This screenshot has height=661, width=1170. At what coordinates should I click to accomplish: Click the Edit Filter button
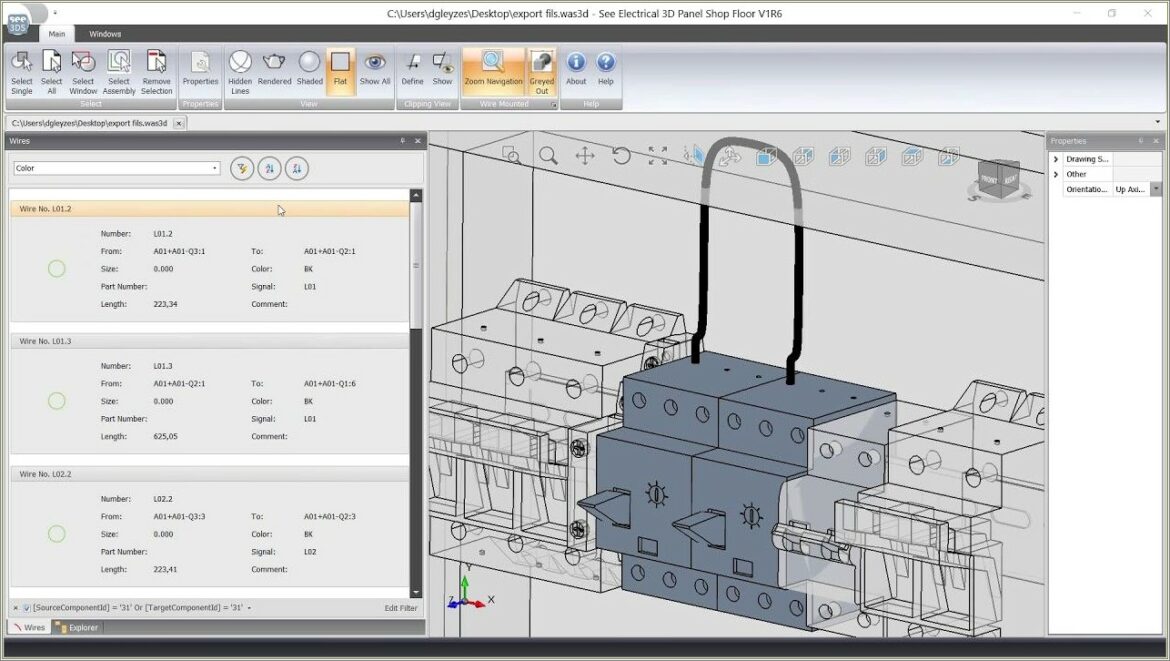coord(401,608)
